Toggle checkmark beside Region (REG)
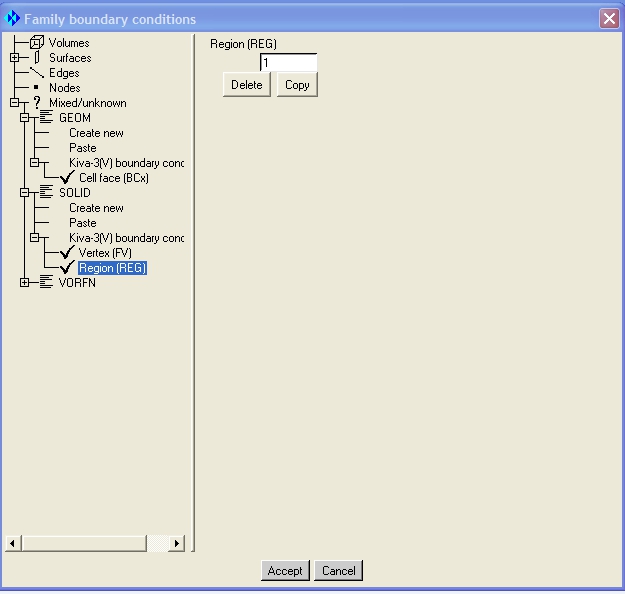Viewport: 625px width, 594px height. coord(67,268)
